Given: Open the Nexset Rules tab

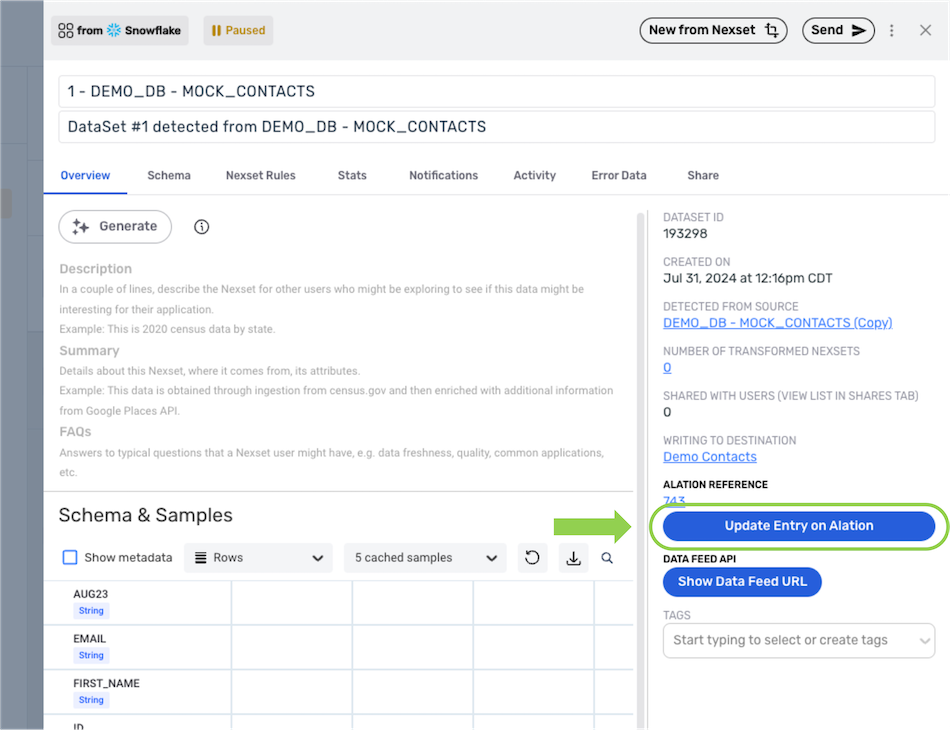Looking at the screenshot, I should pos(261,175).
